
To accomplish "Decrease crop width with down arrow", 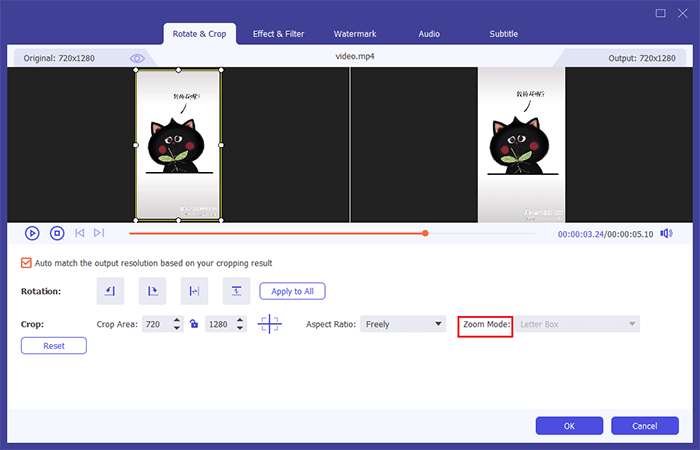I will coord(177,328).
